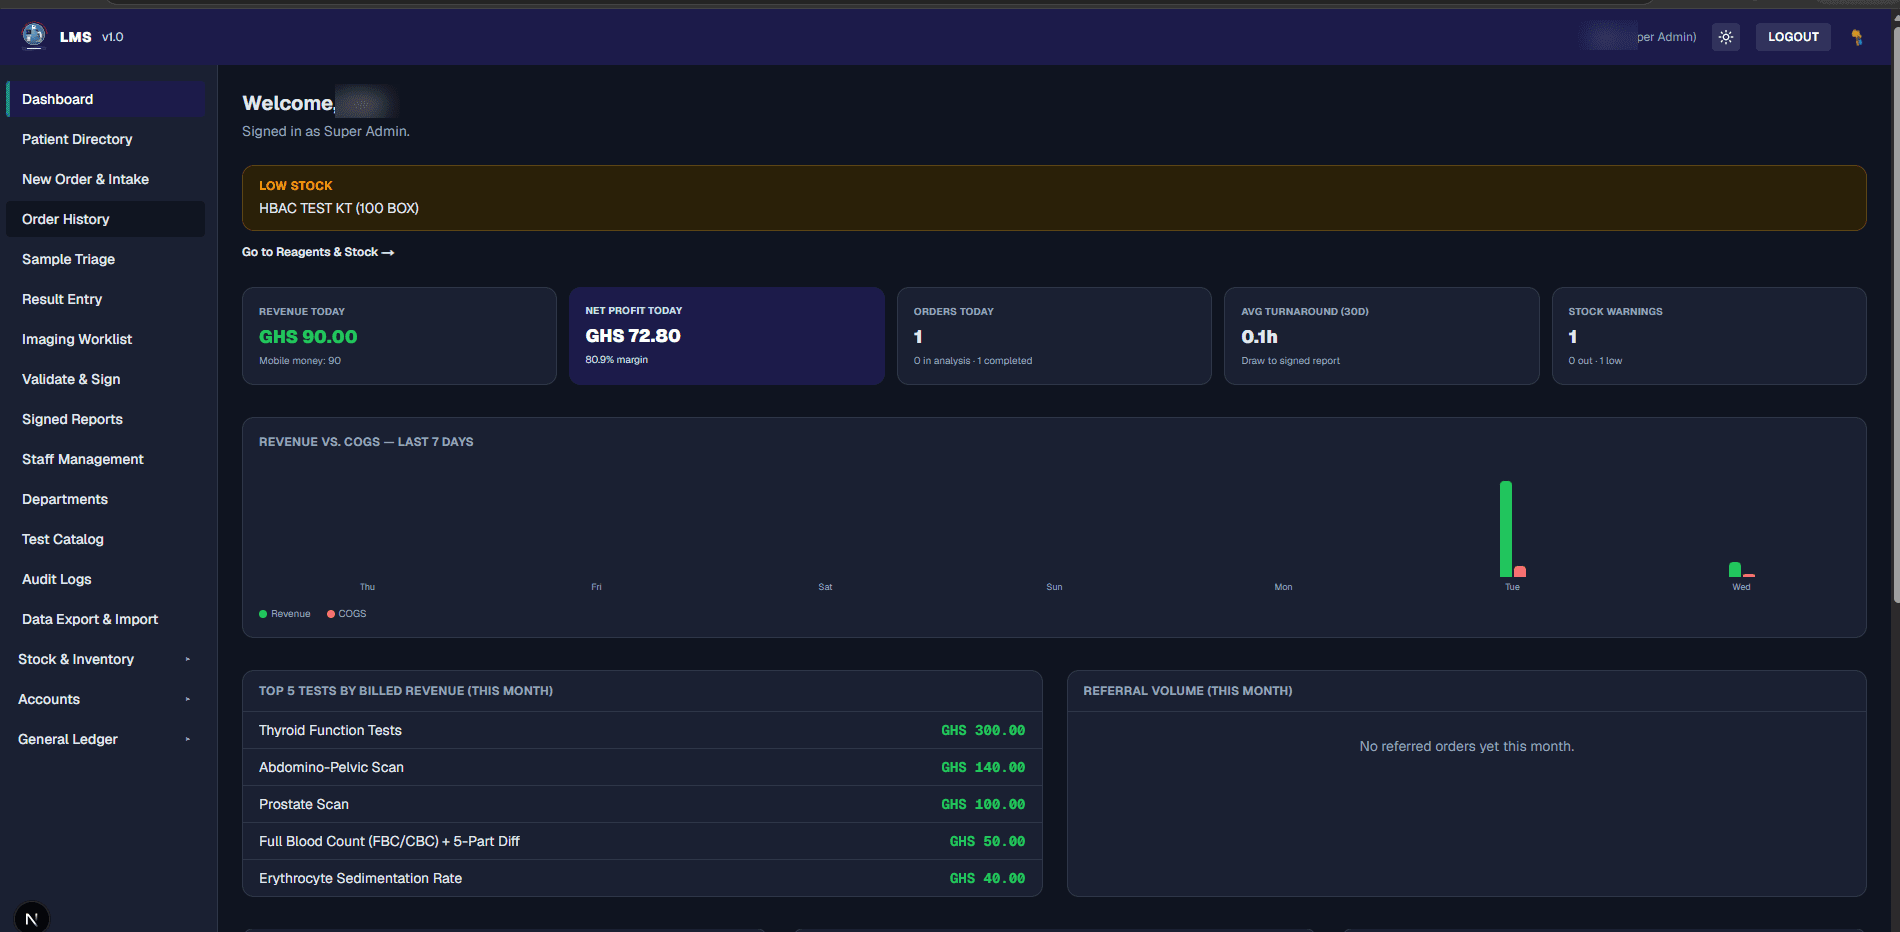1900x932 pixels.
Task: Click the arrow beside Stock & Inventory
Action: [x=187, y=659]
